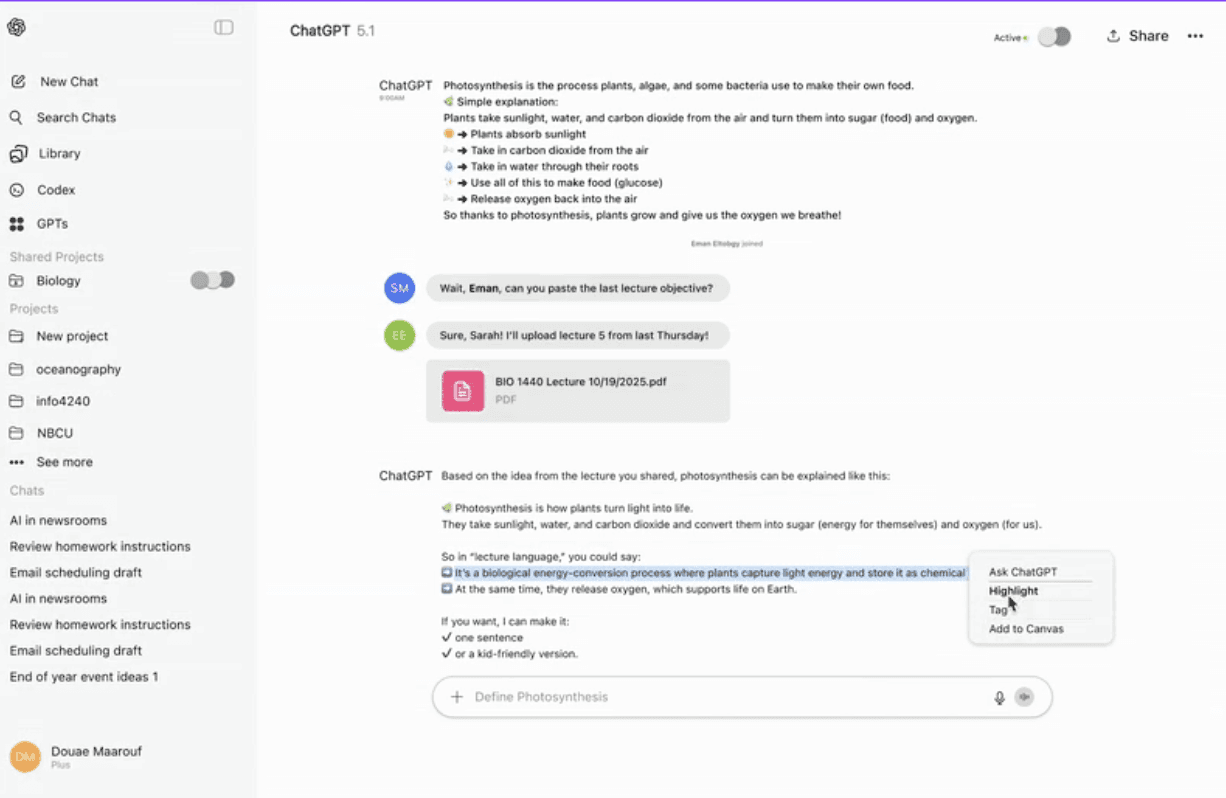Viewport: 1226px width, 798px height.
Task: Open the Library page
Action: click(x=45, y=154)
